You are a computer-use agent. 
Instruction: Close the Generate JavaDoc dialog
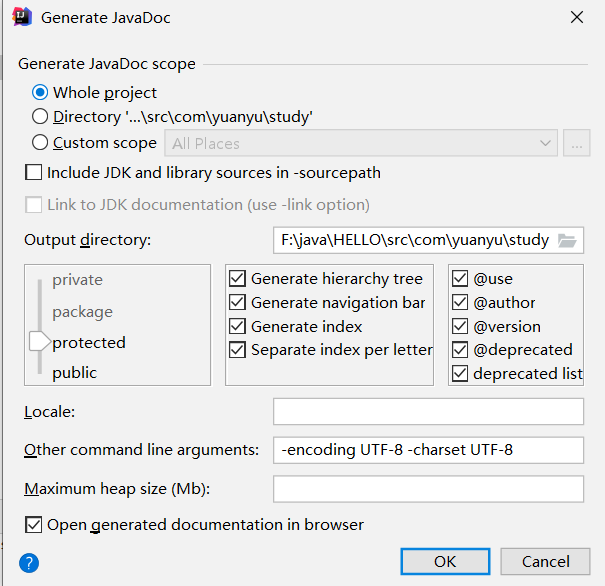[576, 17]
